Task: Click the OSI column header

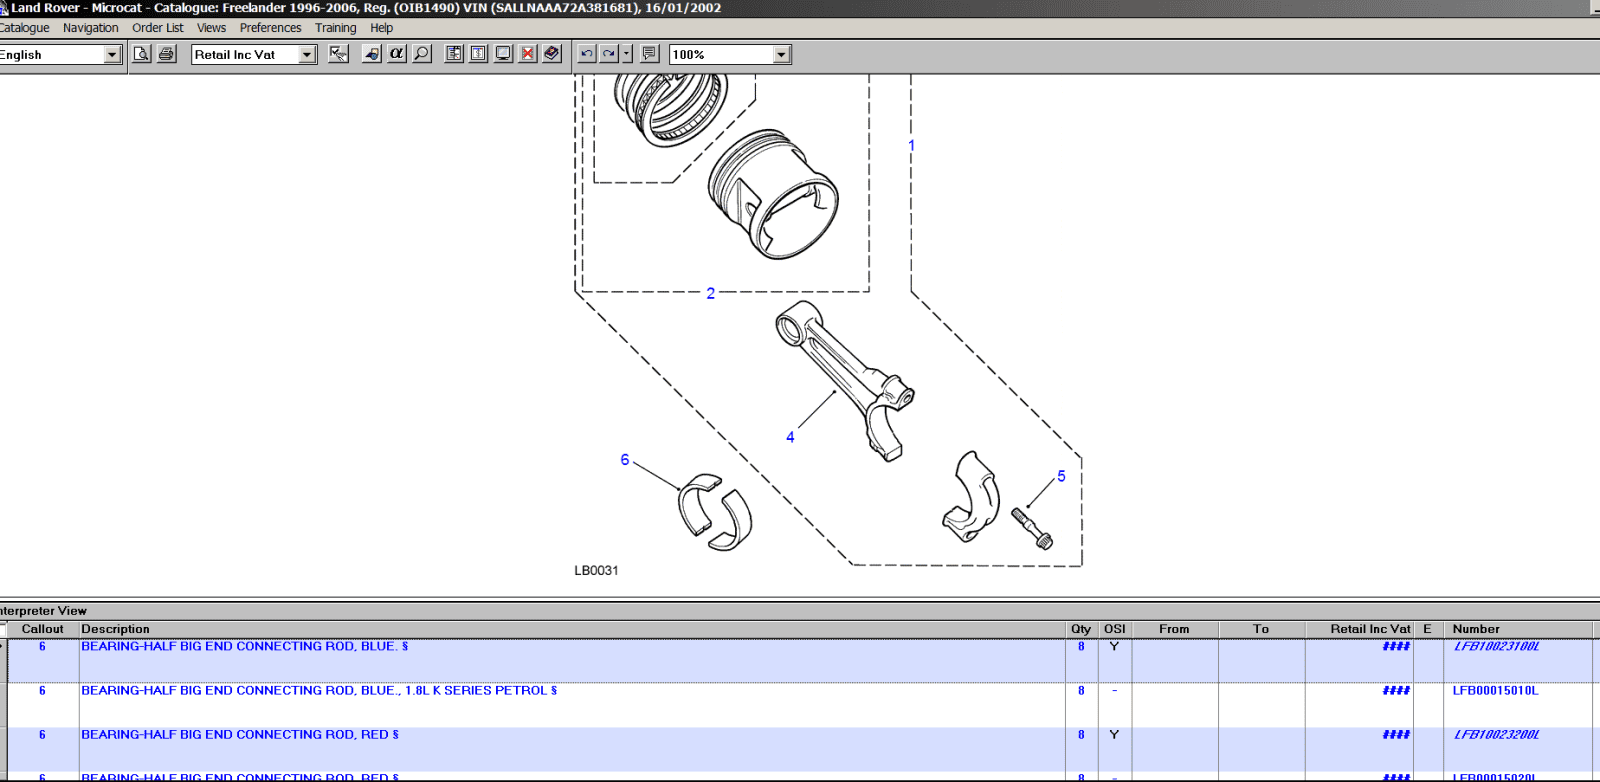Action: click(1114, 629)
